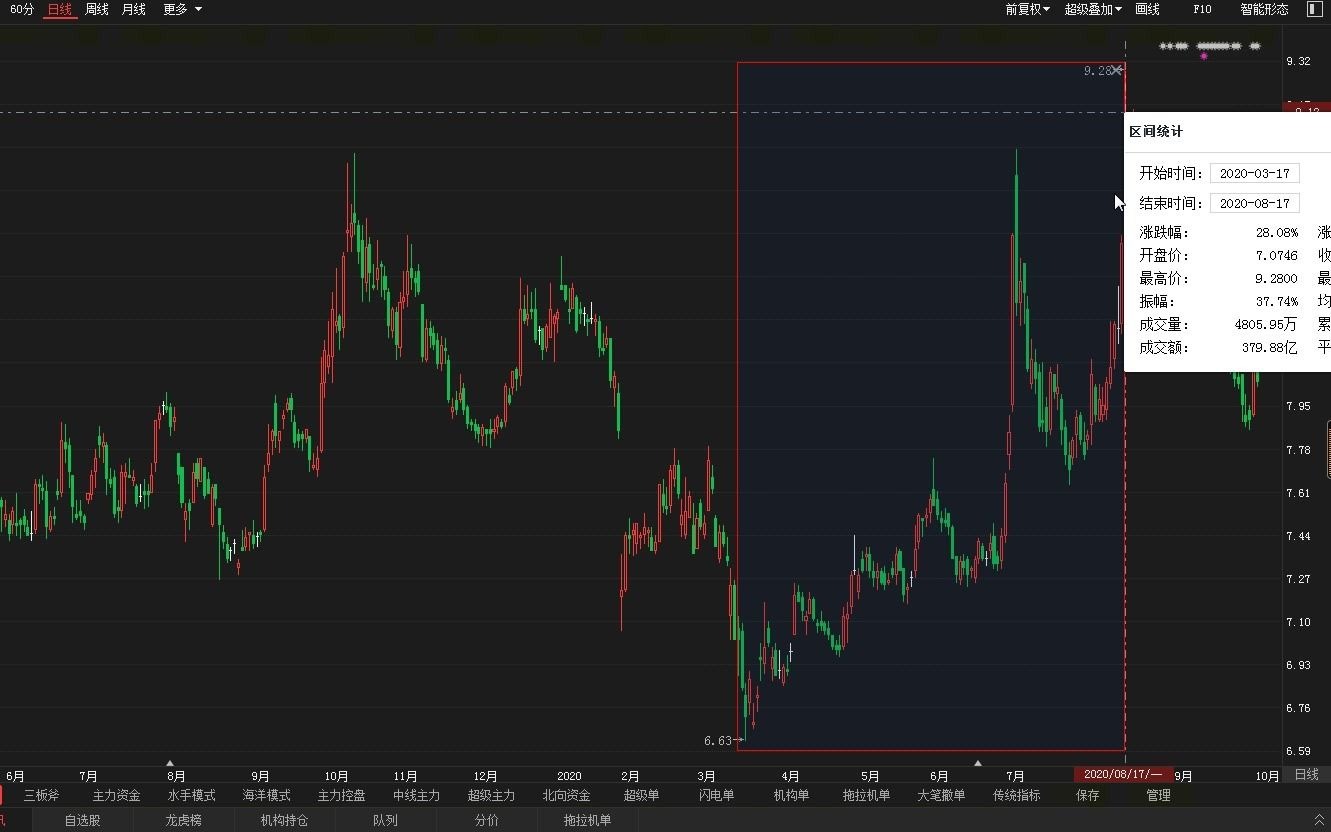
Task: Click the 2020 year label on time axis
Action: tap(569, 776)
